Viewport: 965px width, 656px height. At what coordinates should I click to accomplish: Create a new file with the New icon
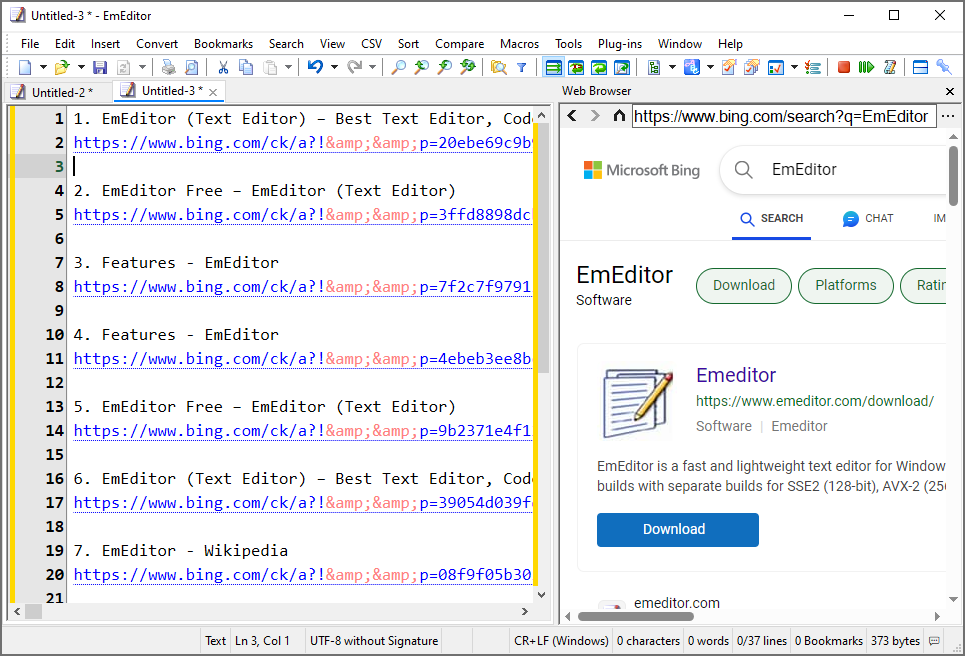coord(25,67)
